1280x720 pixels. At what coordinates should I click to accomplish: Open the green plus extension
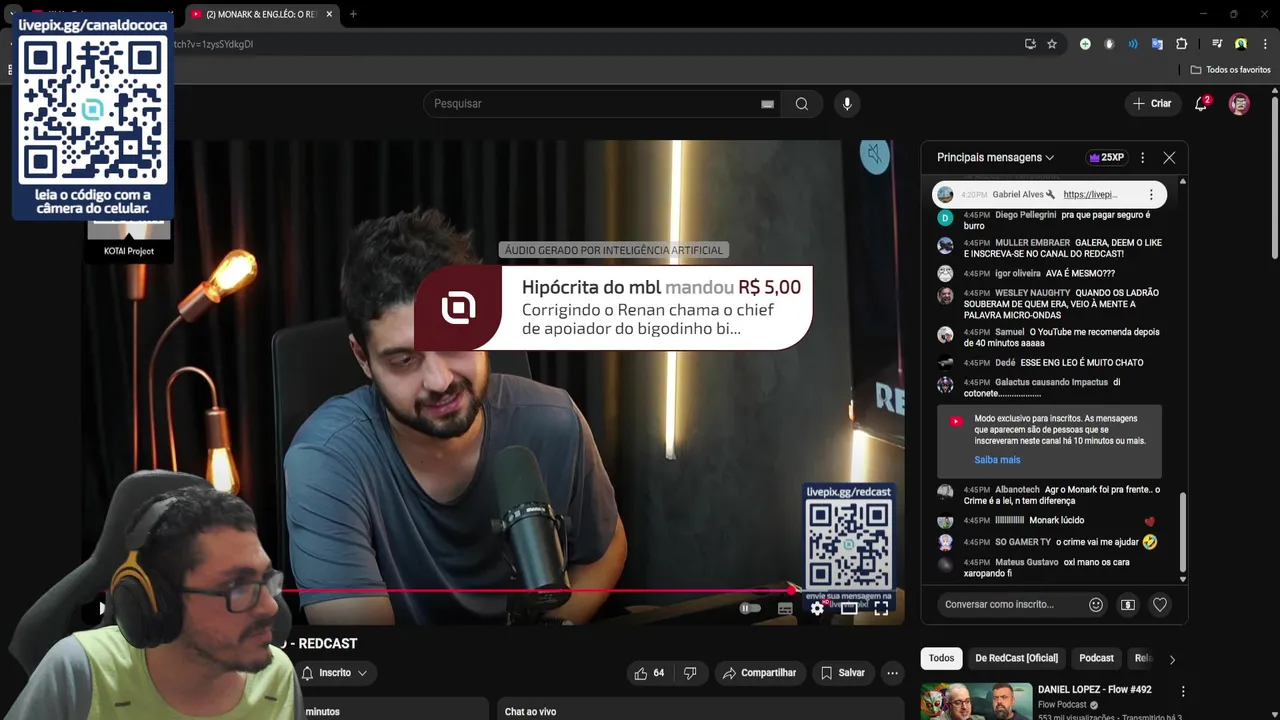click(1085, 44)
